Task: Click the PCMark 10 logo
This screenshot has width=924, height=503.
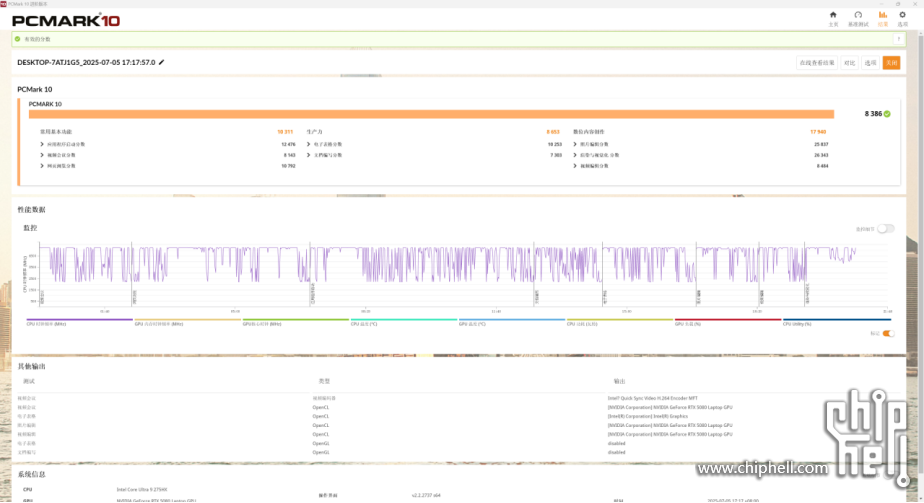Action: 65,21
